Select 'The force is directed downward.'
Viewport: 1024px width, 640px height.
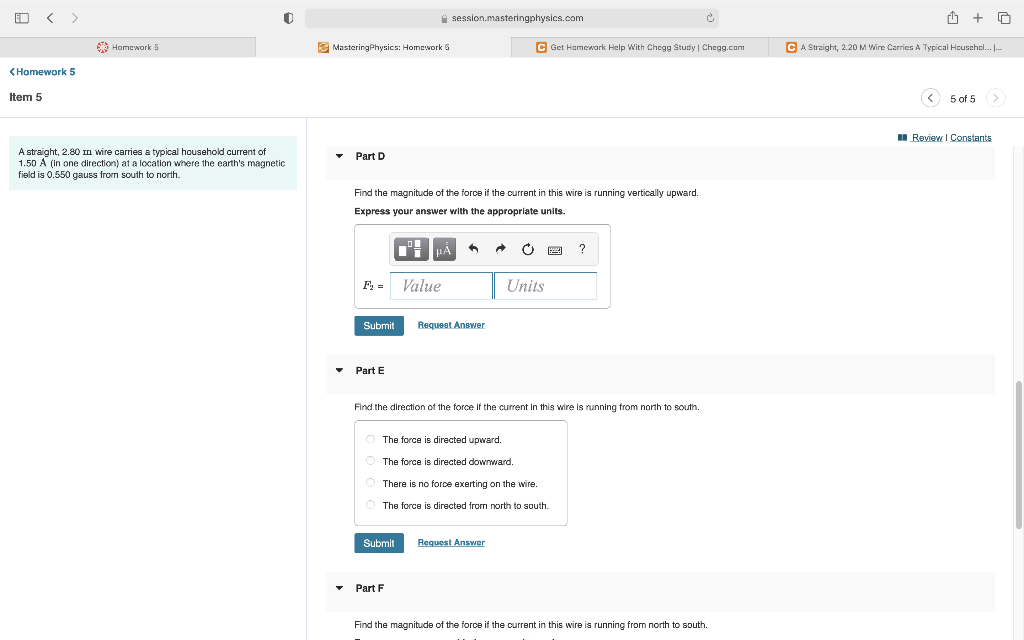pos(370,461)
